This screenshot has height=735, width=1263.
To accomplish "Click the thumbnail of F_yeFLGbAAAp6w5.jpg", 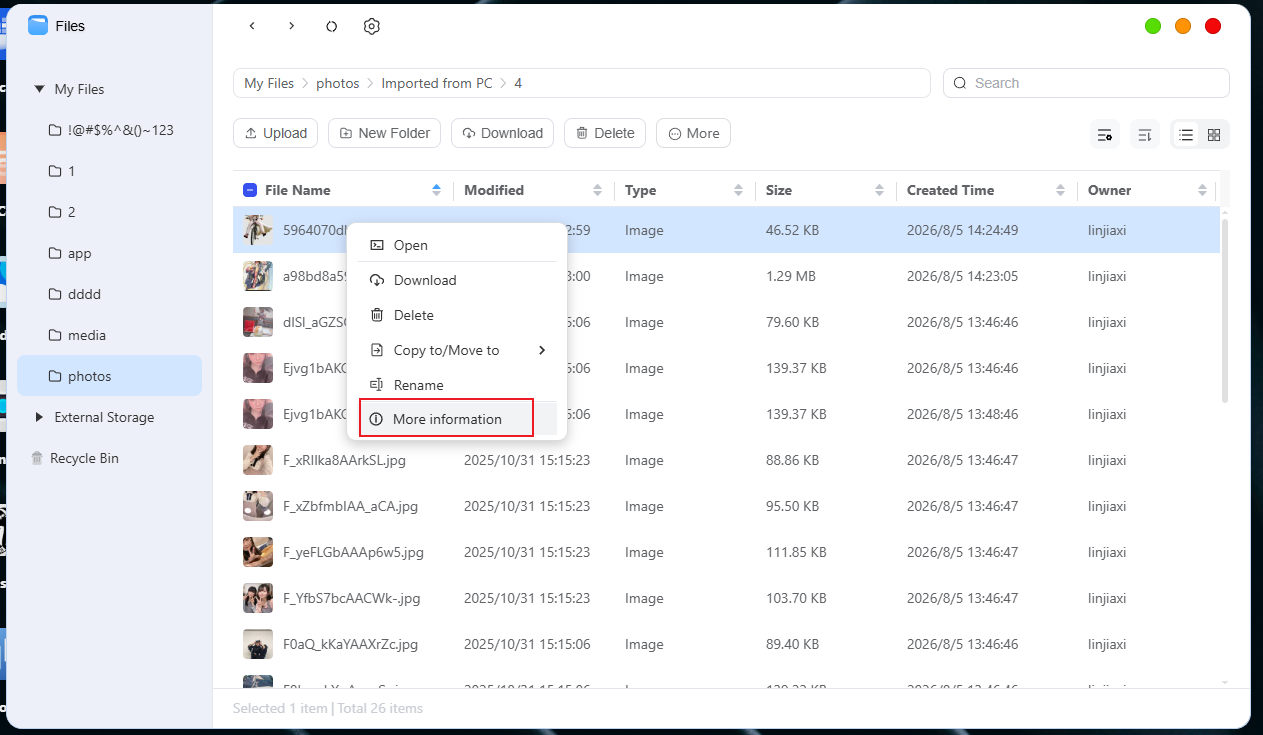I will pos(258,552).
